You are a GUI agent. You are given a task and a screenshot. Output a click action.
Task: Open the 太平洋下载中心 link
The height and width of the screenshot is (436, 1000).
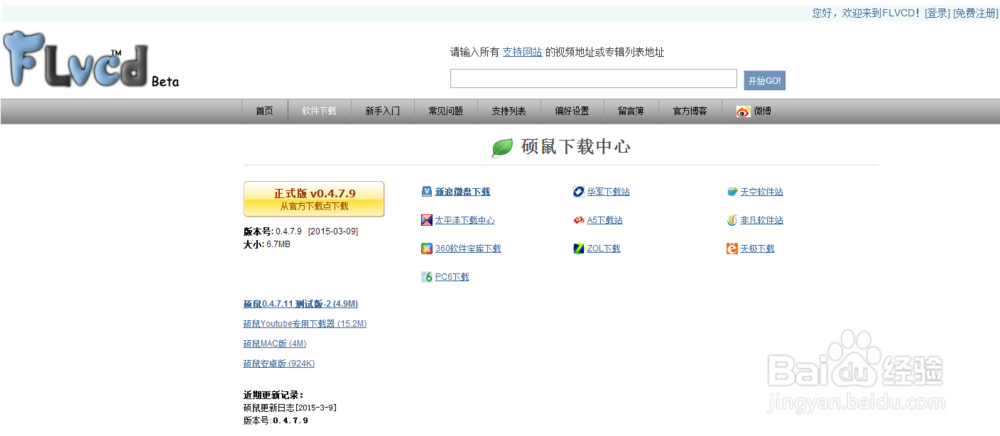tap(465, 221)
